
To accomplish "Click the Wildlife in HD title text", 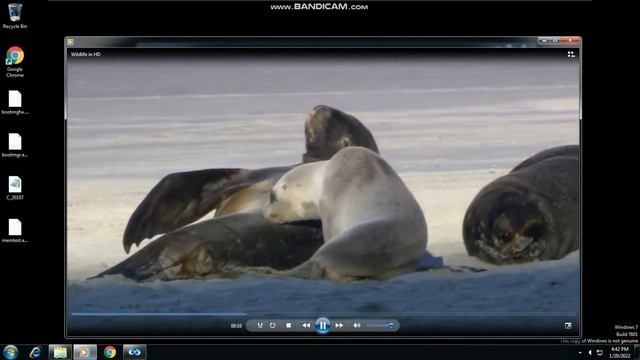I will click(86, 54).
